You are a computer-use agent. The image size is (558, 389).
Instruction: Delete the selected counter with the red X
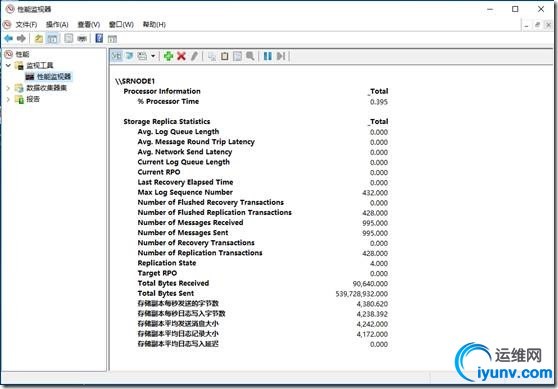pyautogui.click(x=181, y=56)
